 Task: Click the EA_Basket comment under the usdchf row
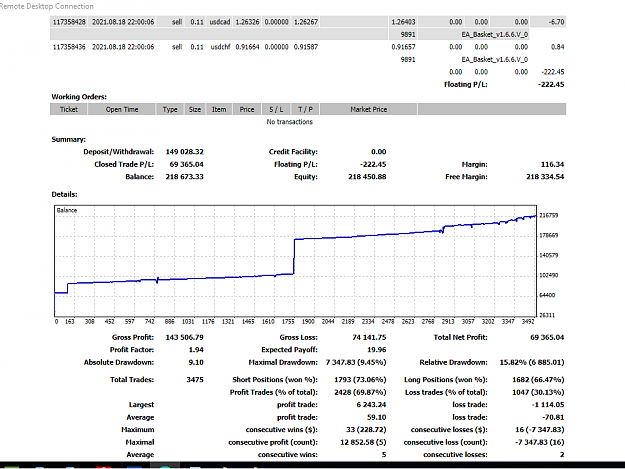495,60
